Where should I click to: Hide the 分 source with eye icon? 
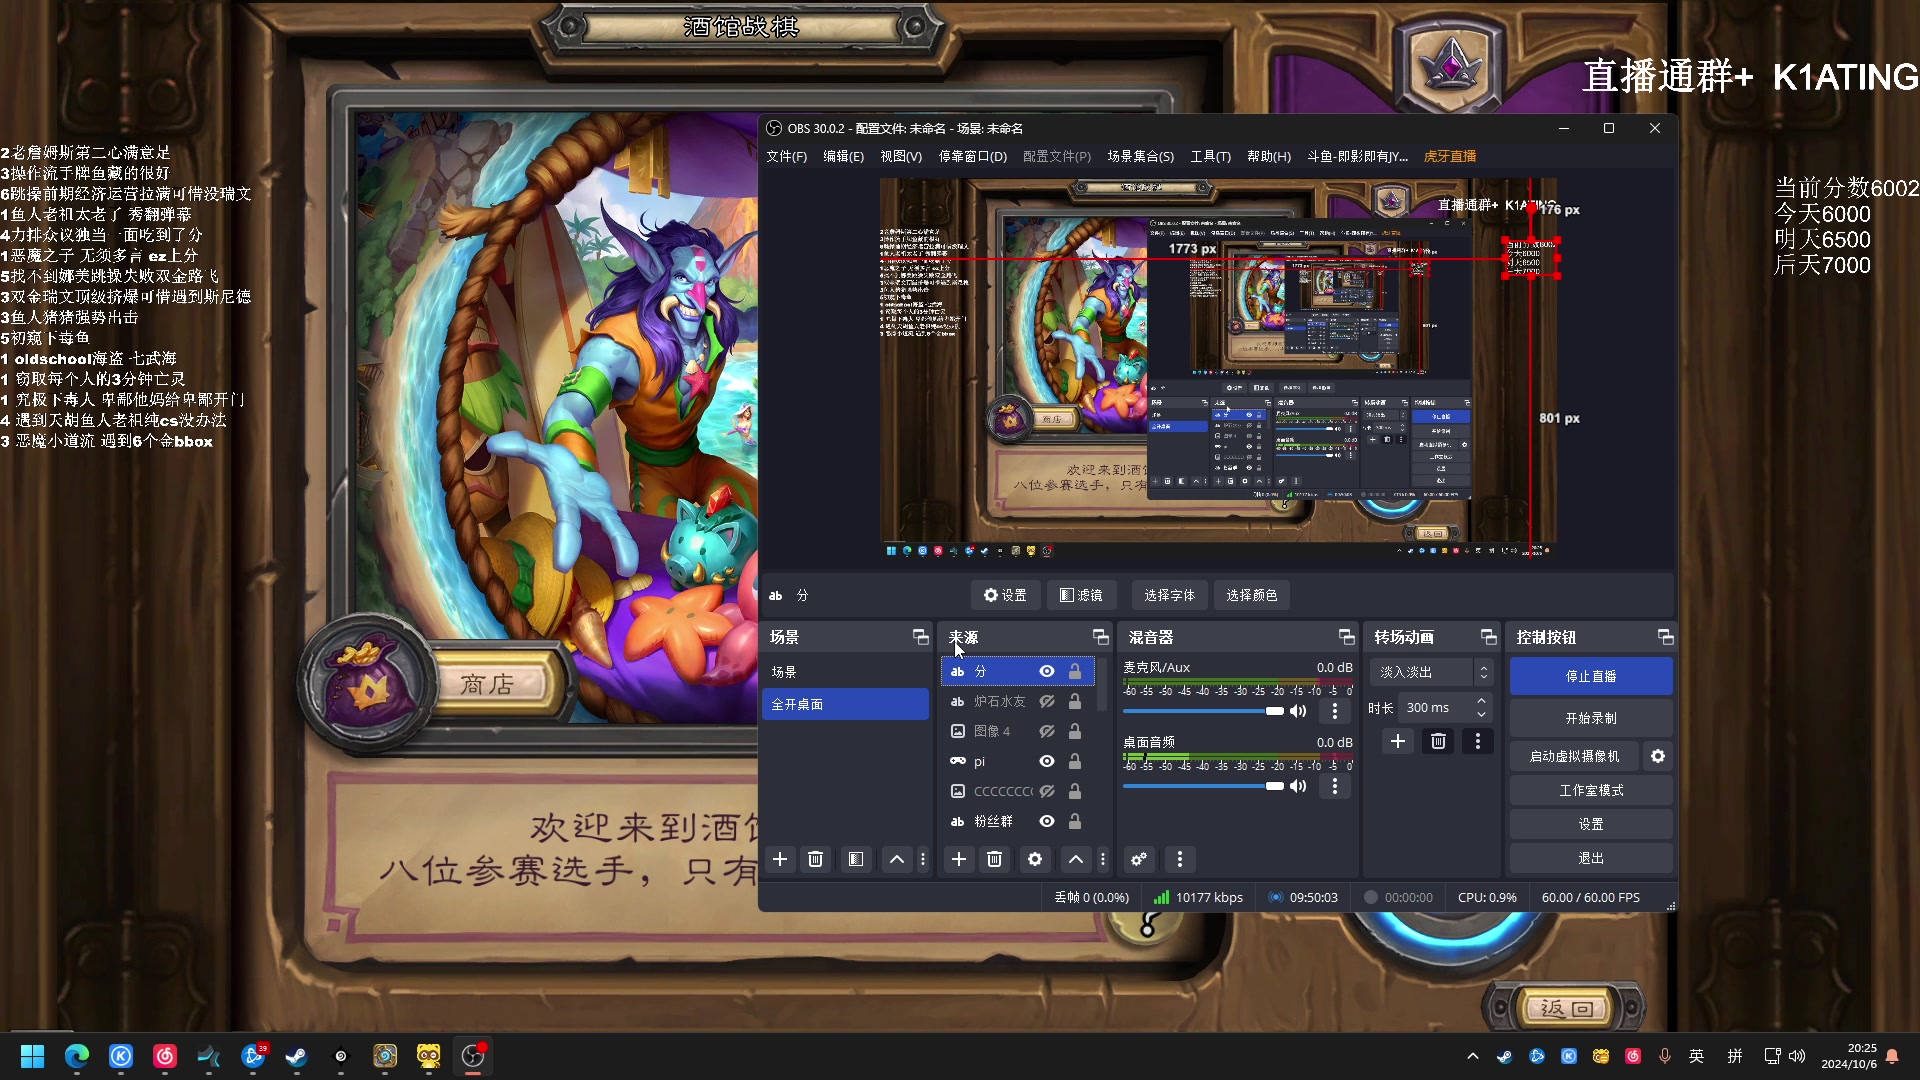coord(1047,671)
